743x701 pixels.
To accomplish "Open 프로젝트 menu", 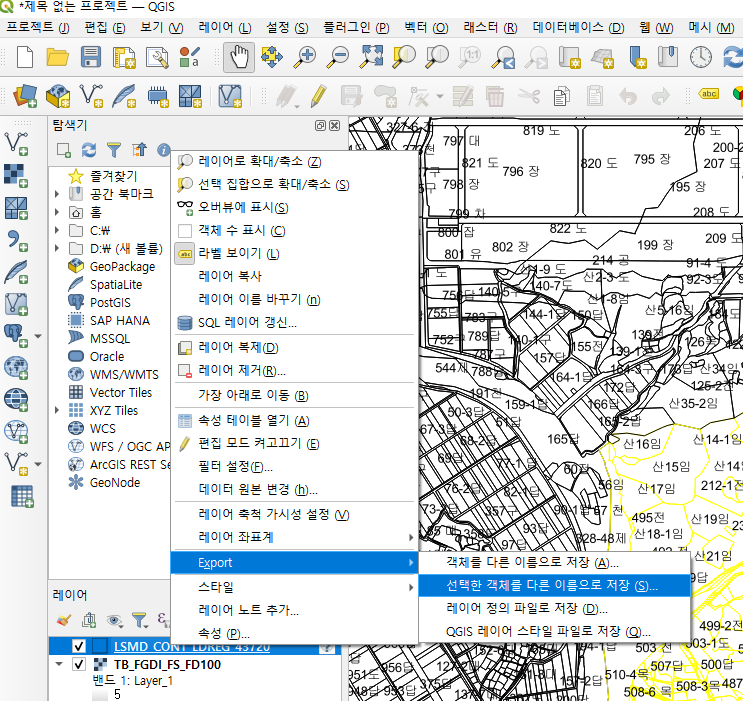I will coord(38,27).
